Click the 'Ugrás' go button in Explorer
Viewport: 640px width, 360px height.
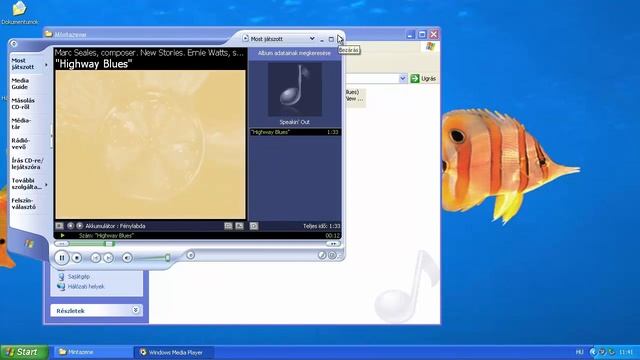point(423,78)
